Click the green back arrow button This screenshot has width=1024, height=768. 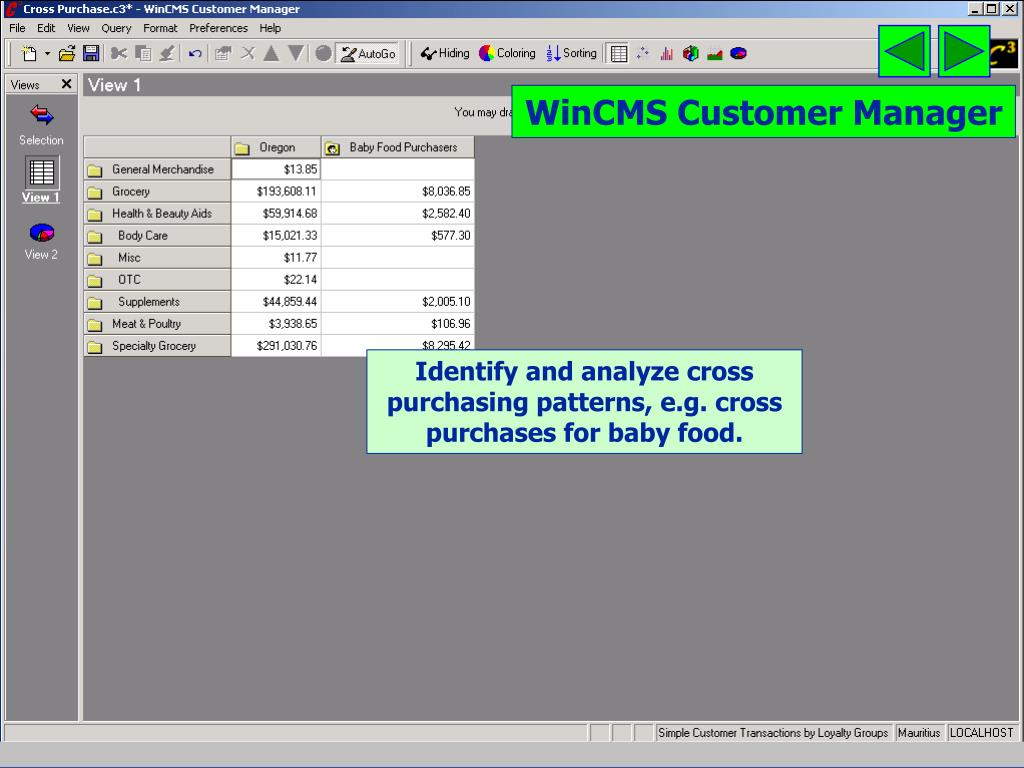point(904,52)
